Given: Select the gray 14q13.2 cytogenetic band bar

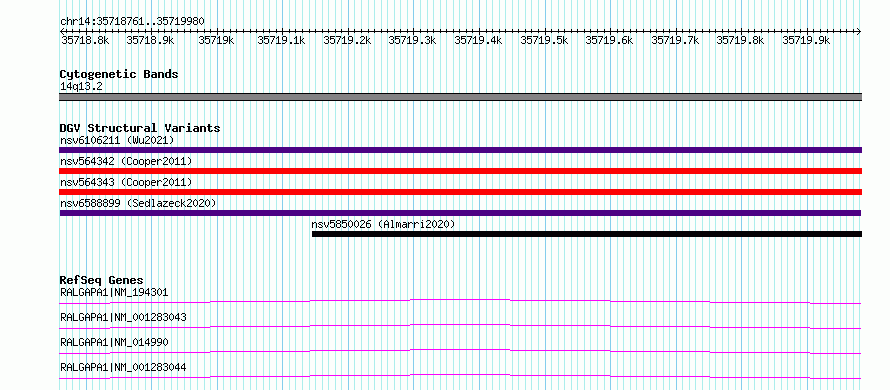Looking at the screenshot, I should coord(461,97).
